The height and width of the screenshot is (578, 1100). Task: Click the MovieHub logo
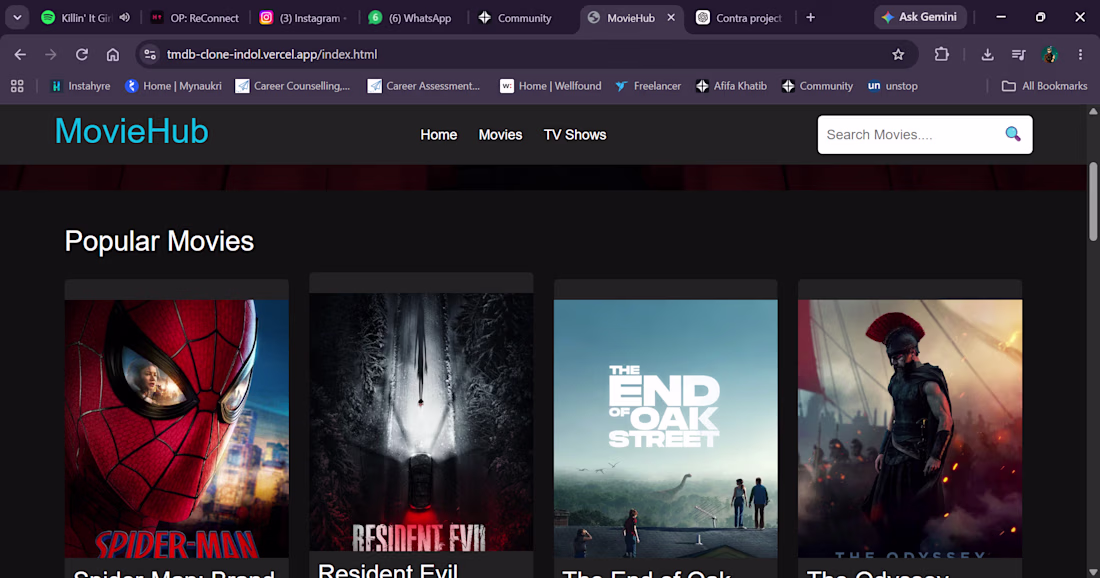(132, 131)
